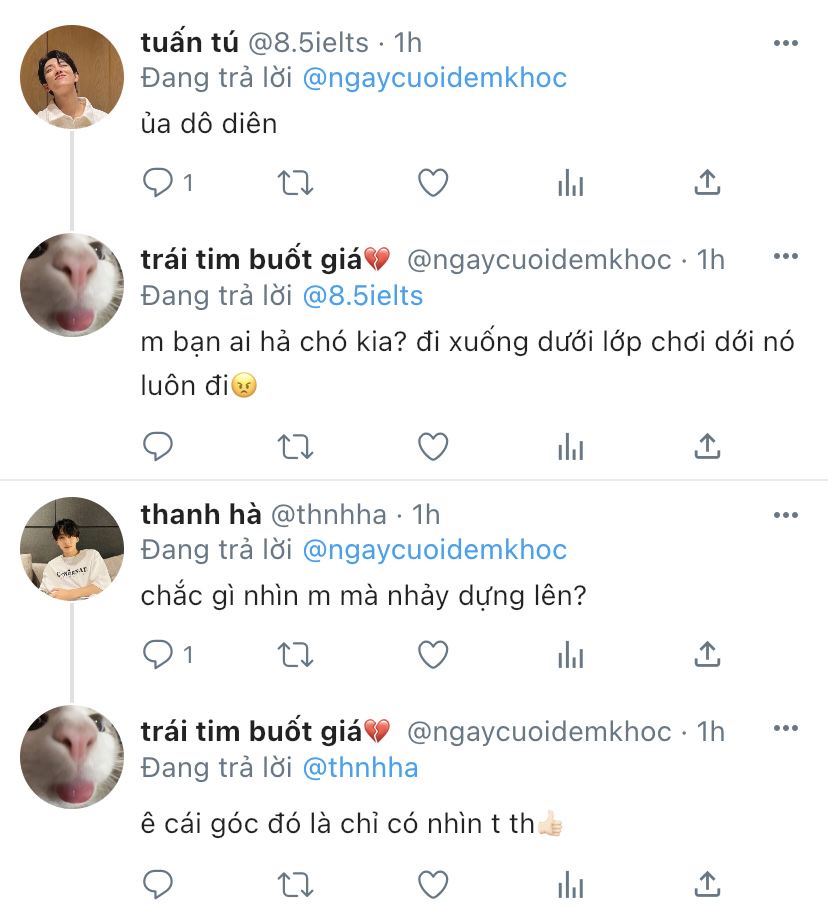Open thanh hà's profile picture
Screen dimensions: 828x909
pyautogui.click(x=72, y=549)
